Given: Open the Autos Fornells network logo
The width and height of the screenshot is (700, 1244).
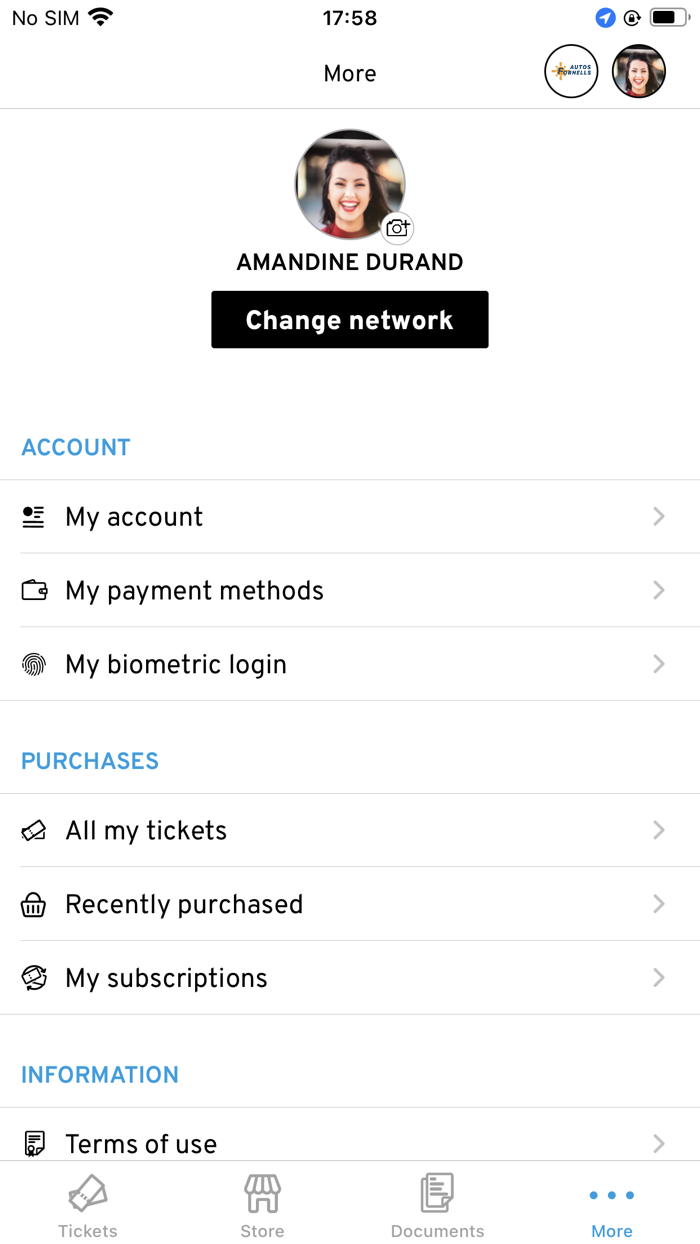Looking at the screenshot, I should click(571, 71).
